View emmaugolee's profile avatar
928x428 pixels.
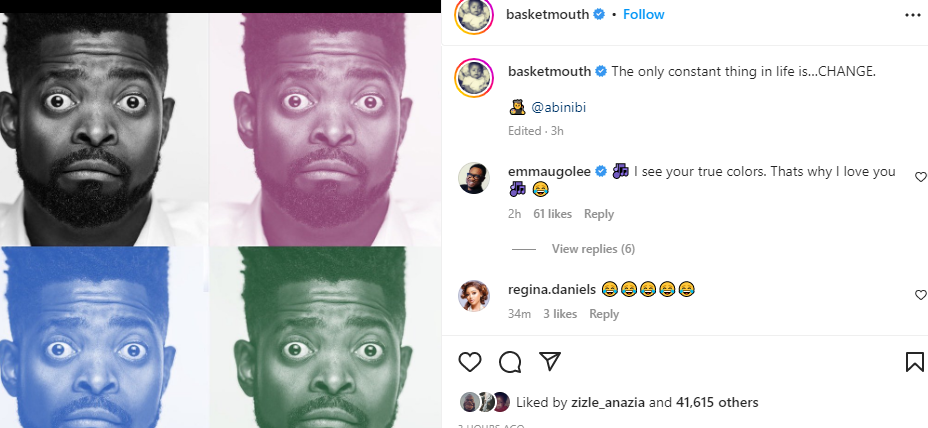point(473,178)
